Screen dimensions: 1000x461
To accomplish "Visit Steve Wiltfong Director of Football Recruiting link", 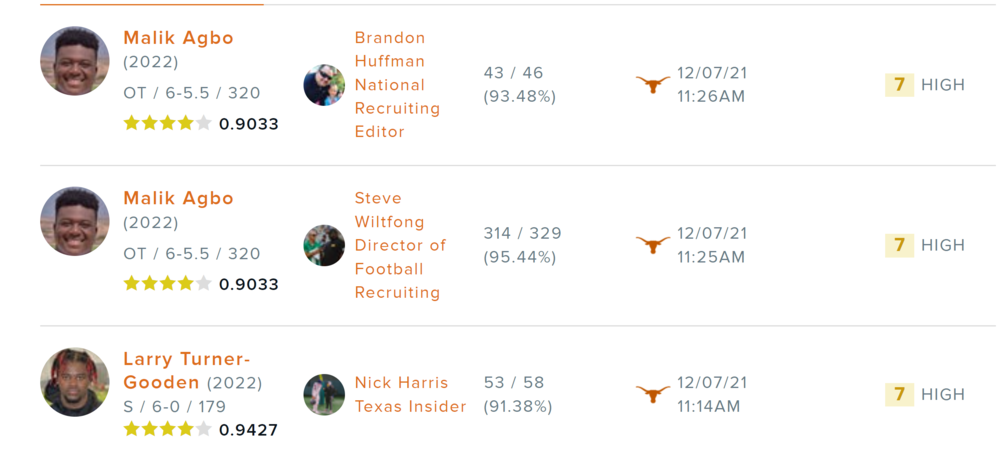I will [x=400, y=245].
